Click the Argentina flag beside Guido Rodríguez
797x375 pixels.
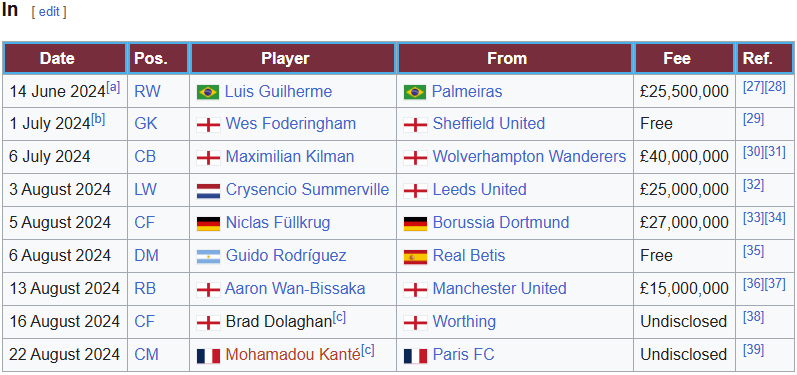(x=208, y=256)
